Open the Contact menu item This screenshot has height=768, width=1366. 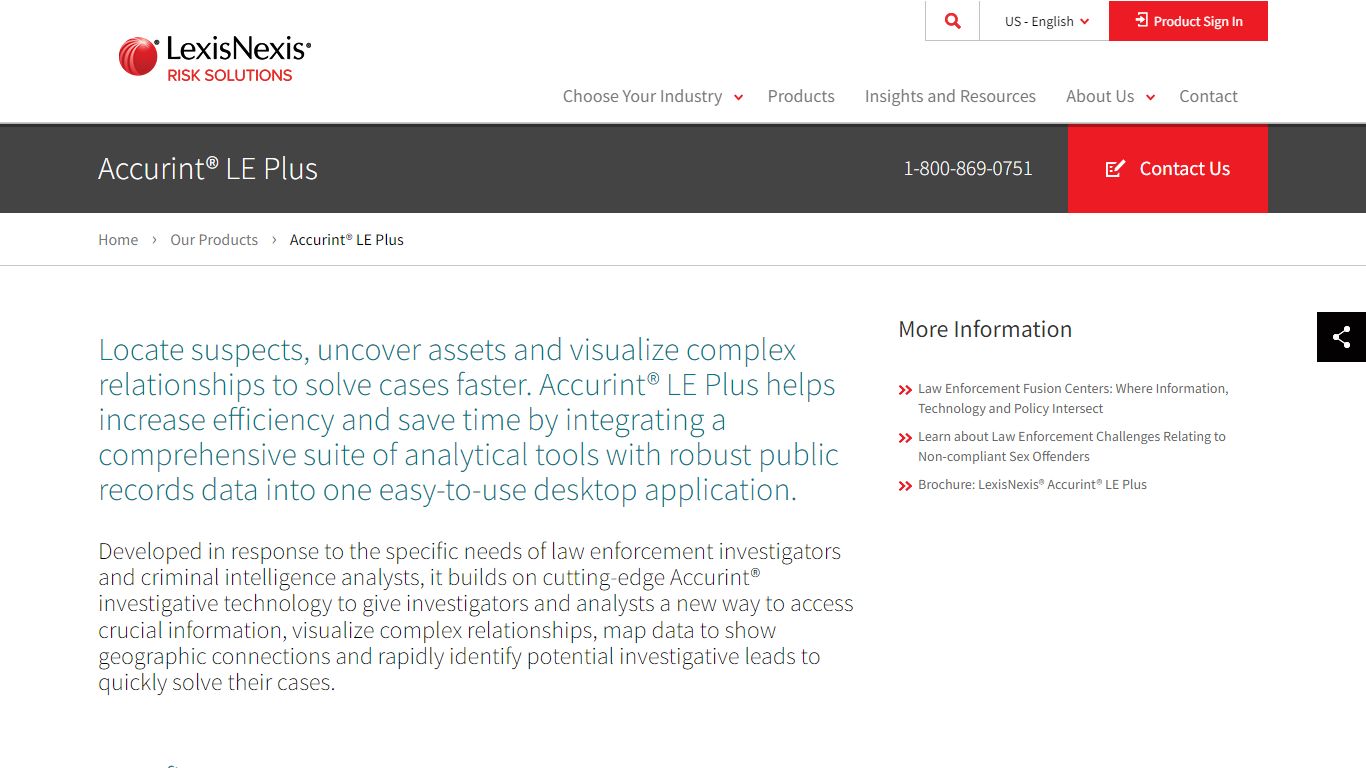(x=1208, y=96)
